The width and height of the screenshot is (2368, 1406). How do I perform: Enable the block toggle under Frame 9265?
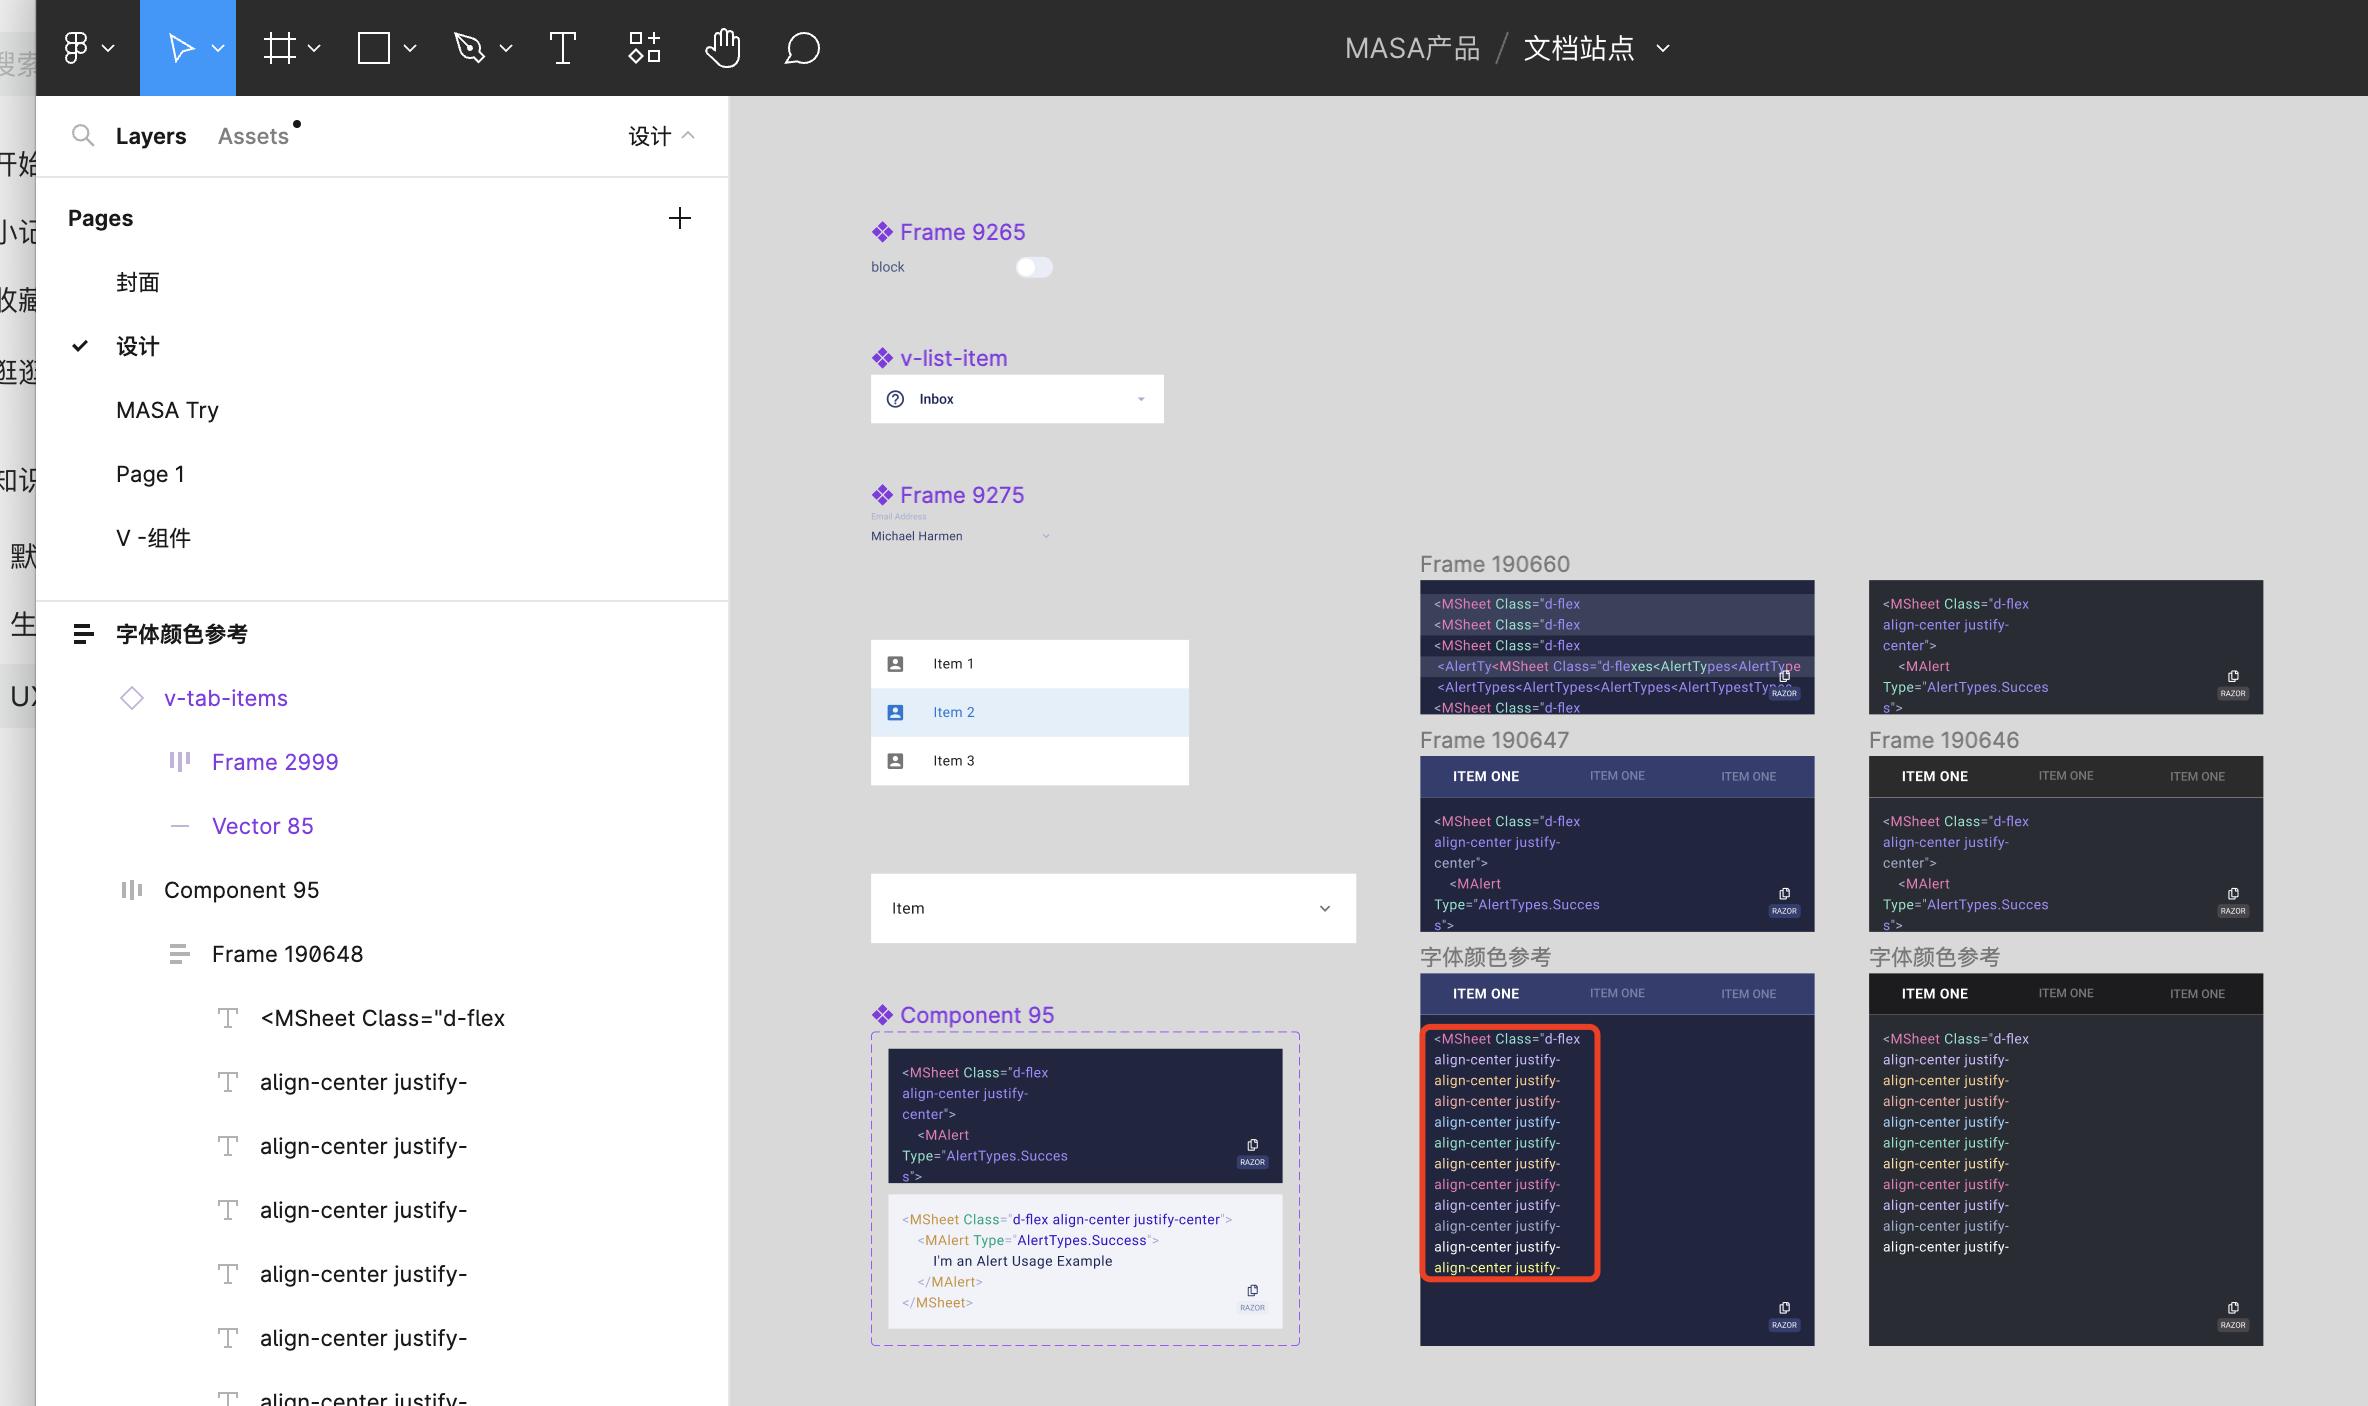(x=1033, y=267)
